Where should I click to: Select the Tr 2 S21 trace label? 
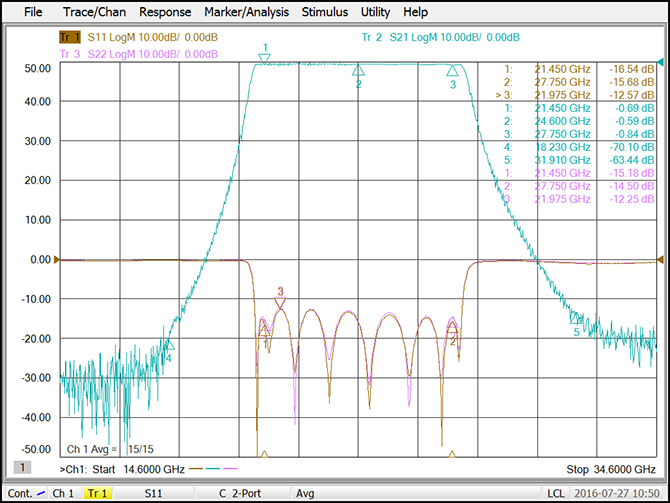[x=441, y=37]
